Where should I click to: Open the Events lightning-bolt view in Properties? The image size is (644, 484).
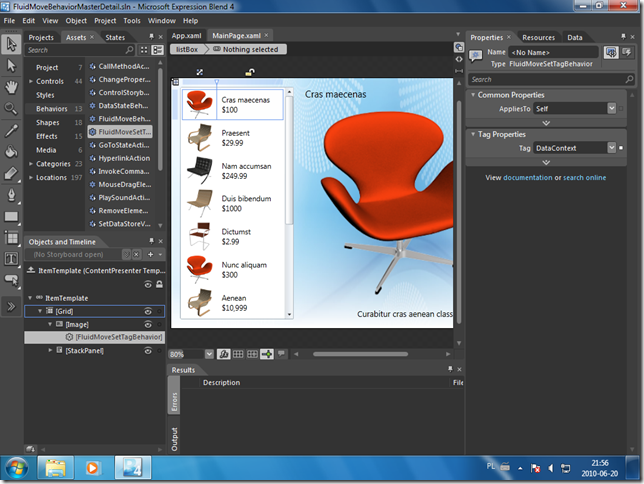[628, 52]
